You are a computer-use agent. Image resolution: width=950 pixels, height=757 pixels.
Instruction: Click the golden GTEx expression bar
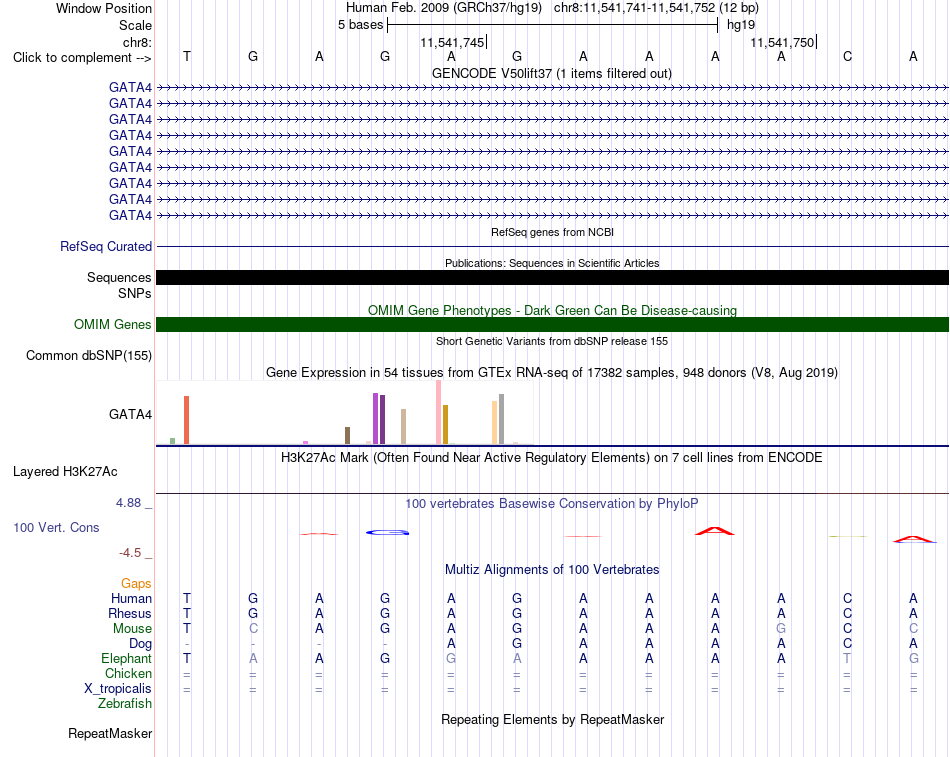click(445, 424)
